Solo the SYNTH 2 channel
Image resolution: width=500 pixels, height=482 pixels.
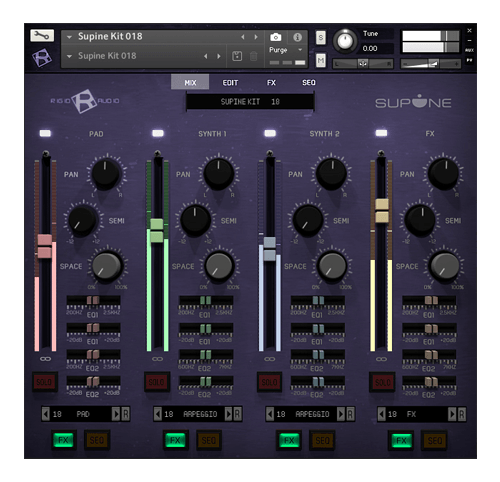(x=269, y=382)
